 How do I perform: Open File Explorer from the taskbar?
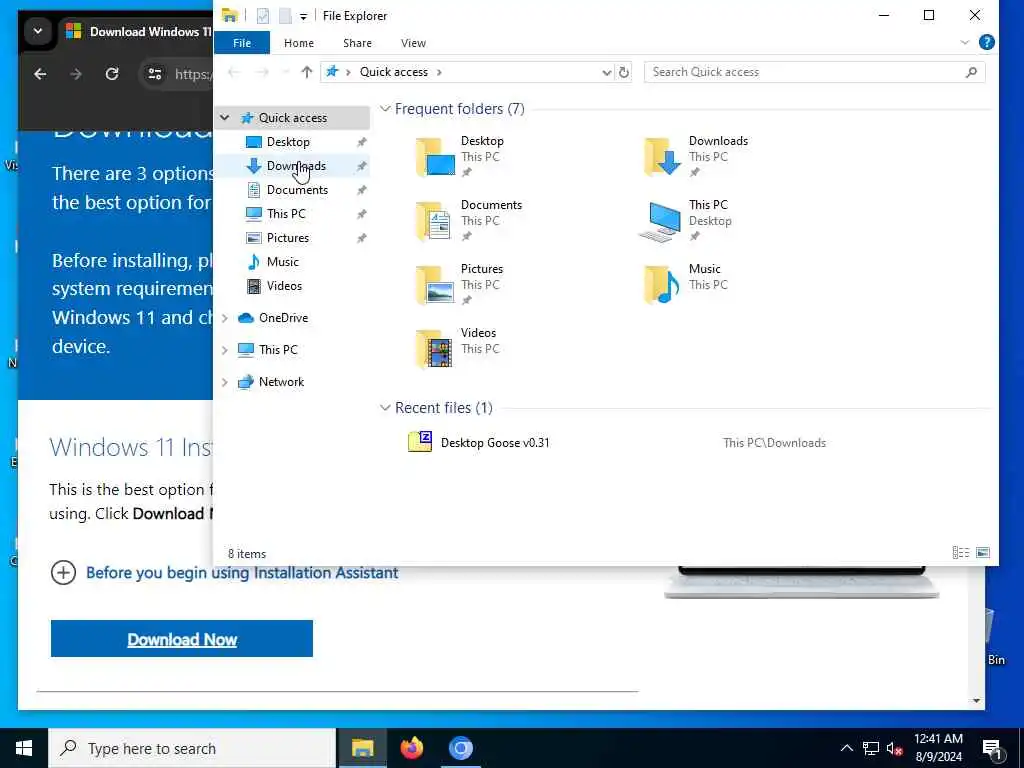click(362, 748)
